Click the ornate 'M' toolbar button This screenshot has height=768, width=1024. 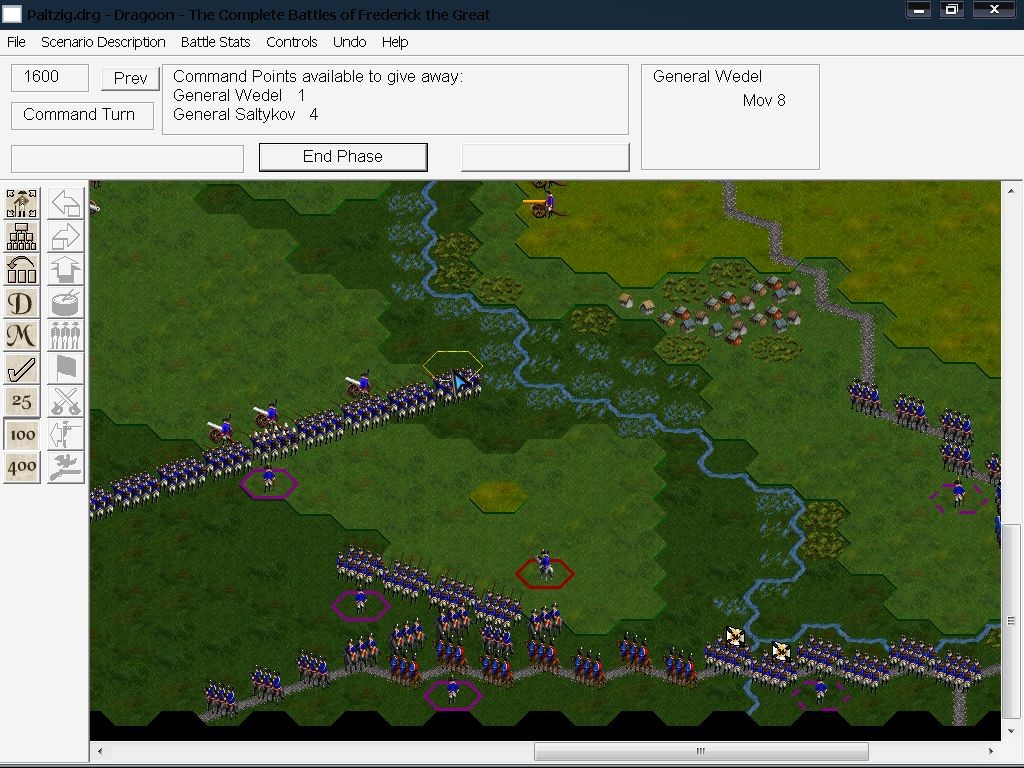point(22,335)
